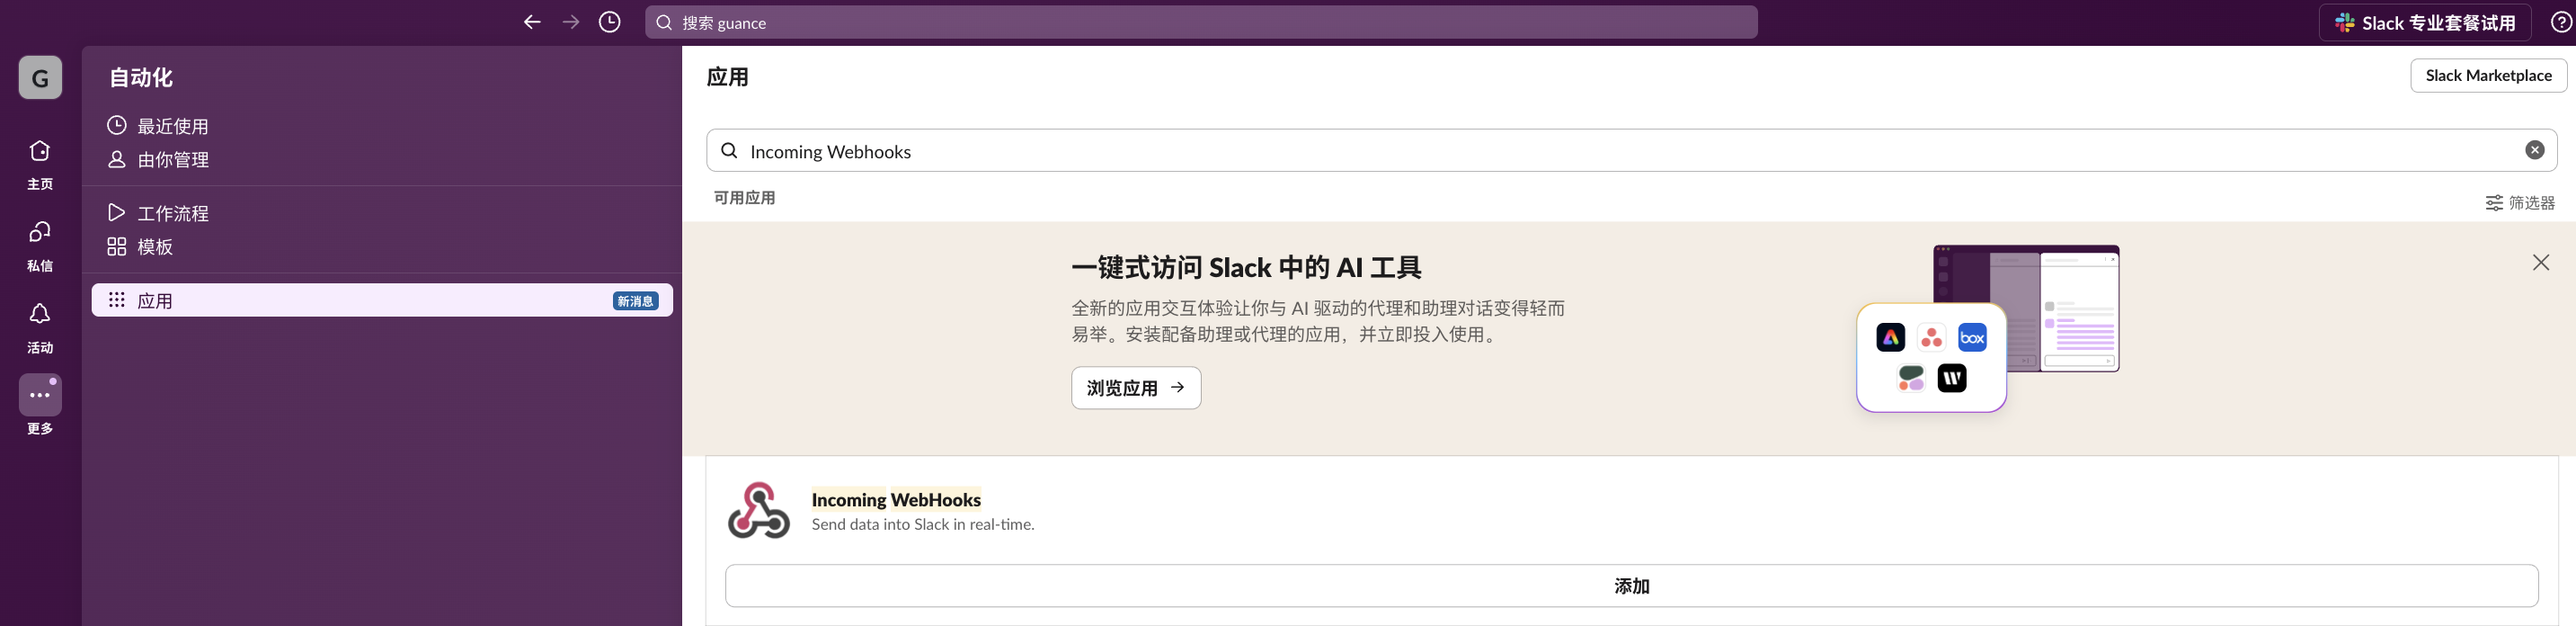Click the banner app illustration
Screen dimensions: 2576x626
pyautogui.click(x=1988, y=328)
